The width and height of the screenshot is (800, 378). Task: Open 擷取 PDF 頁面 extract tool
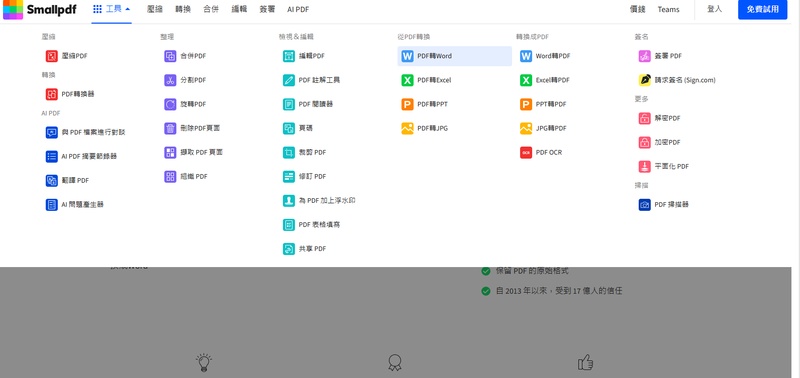(x=193, y=152)
